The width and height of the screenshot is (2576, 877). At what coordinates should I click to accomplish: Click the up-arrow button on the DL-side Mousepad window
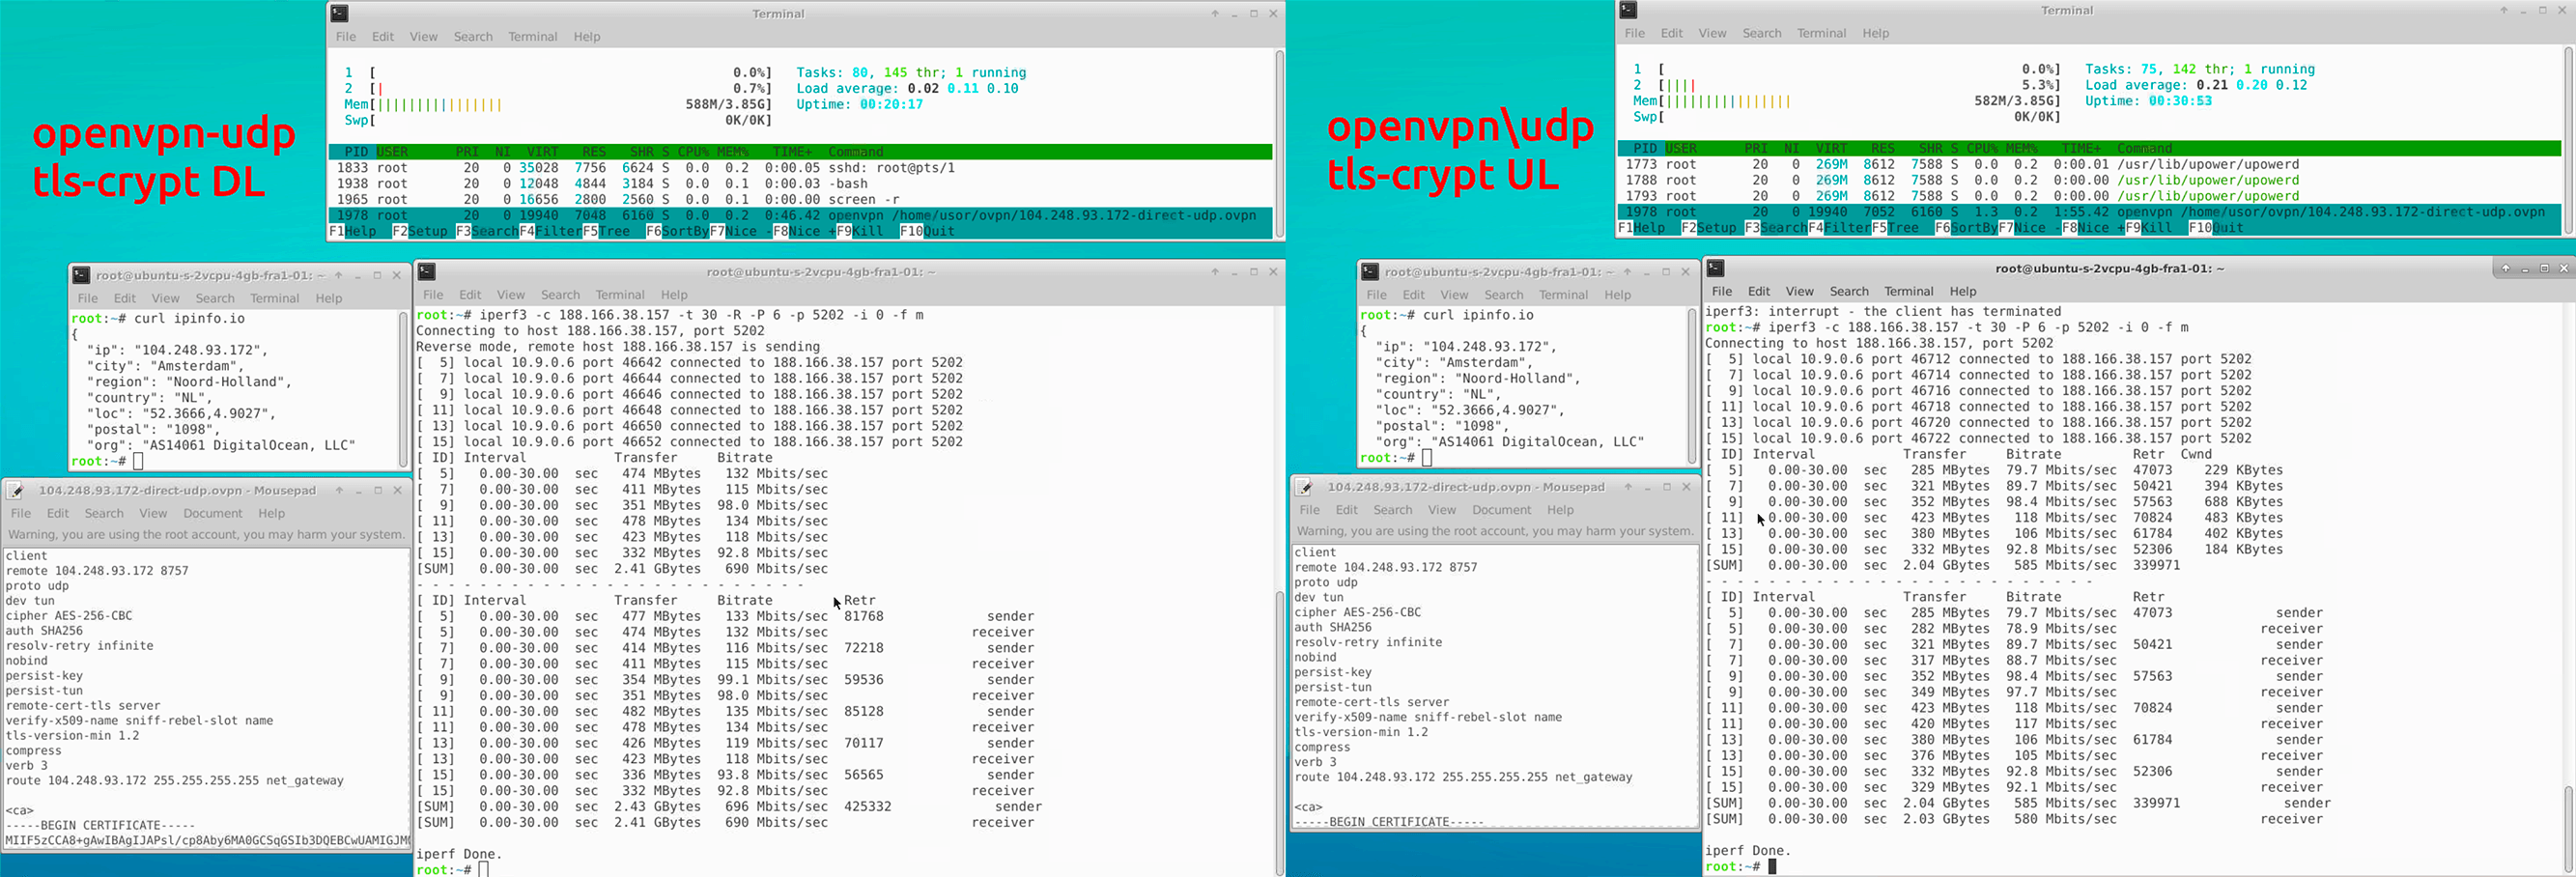click(339, 490)
